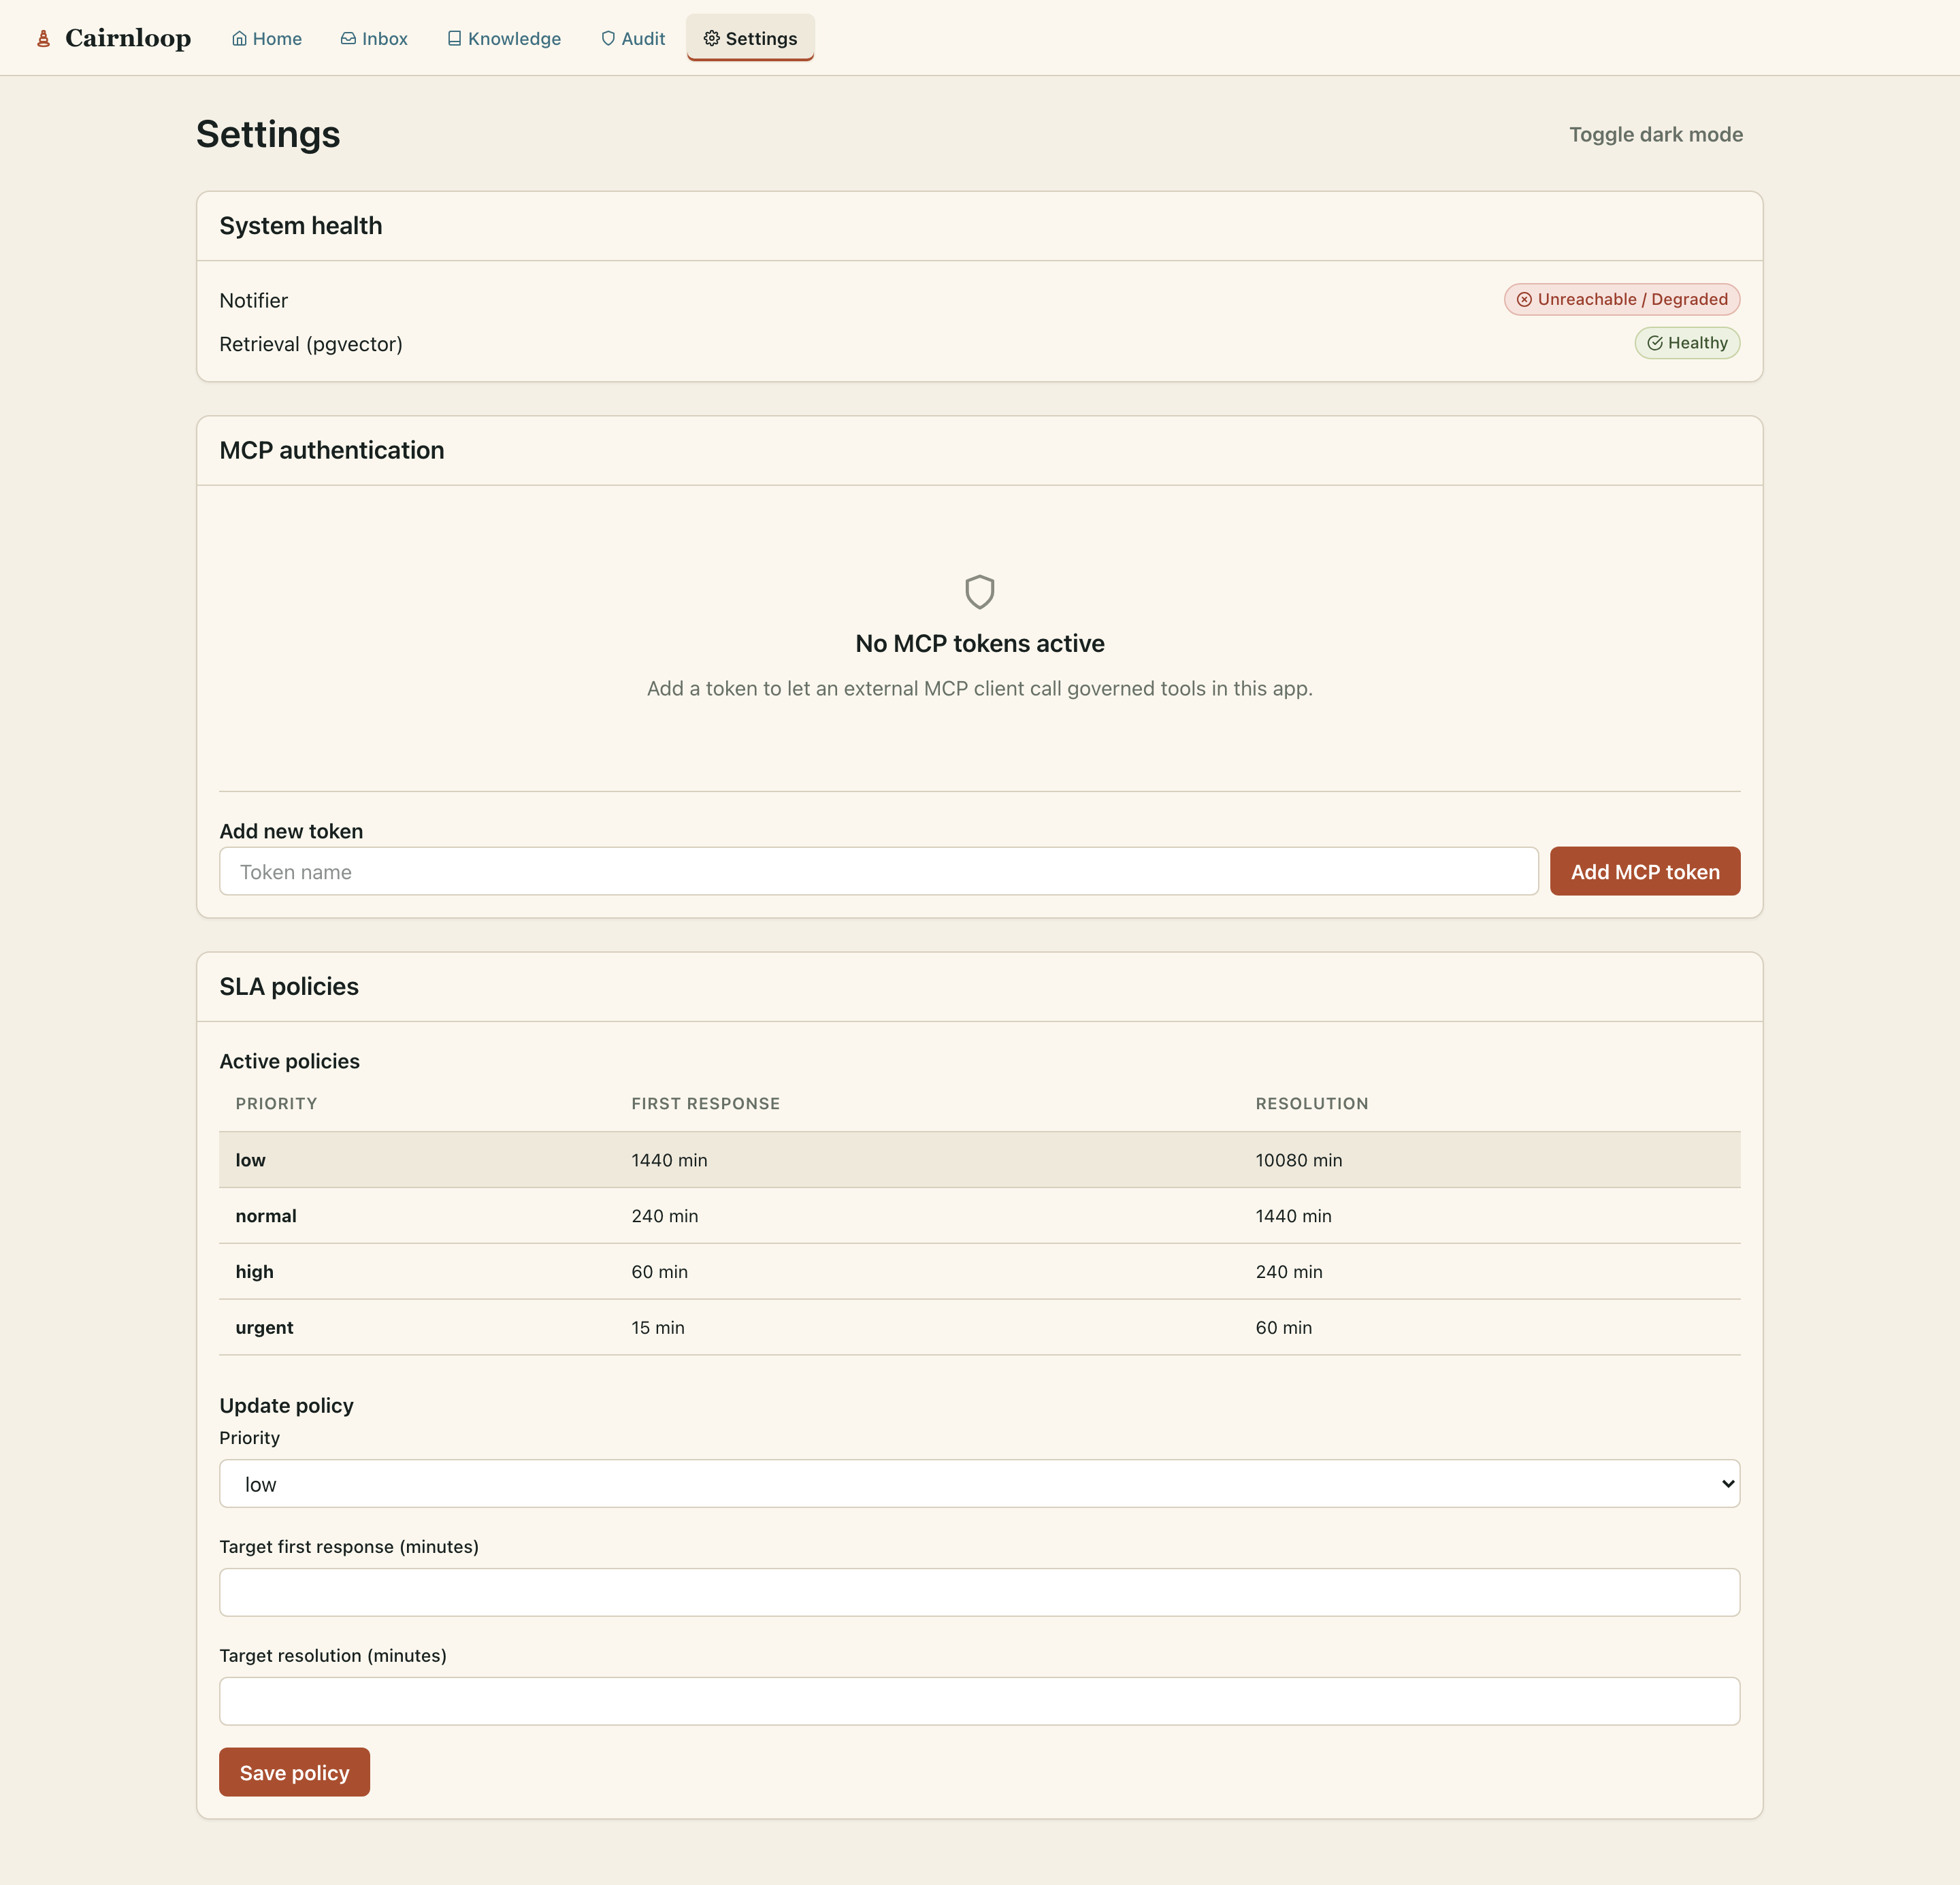Viewport: 1960px width, 1885px height.
Task: Focus Target first response minutes field
Action: coord(979,1592)
